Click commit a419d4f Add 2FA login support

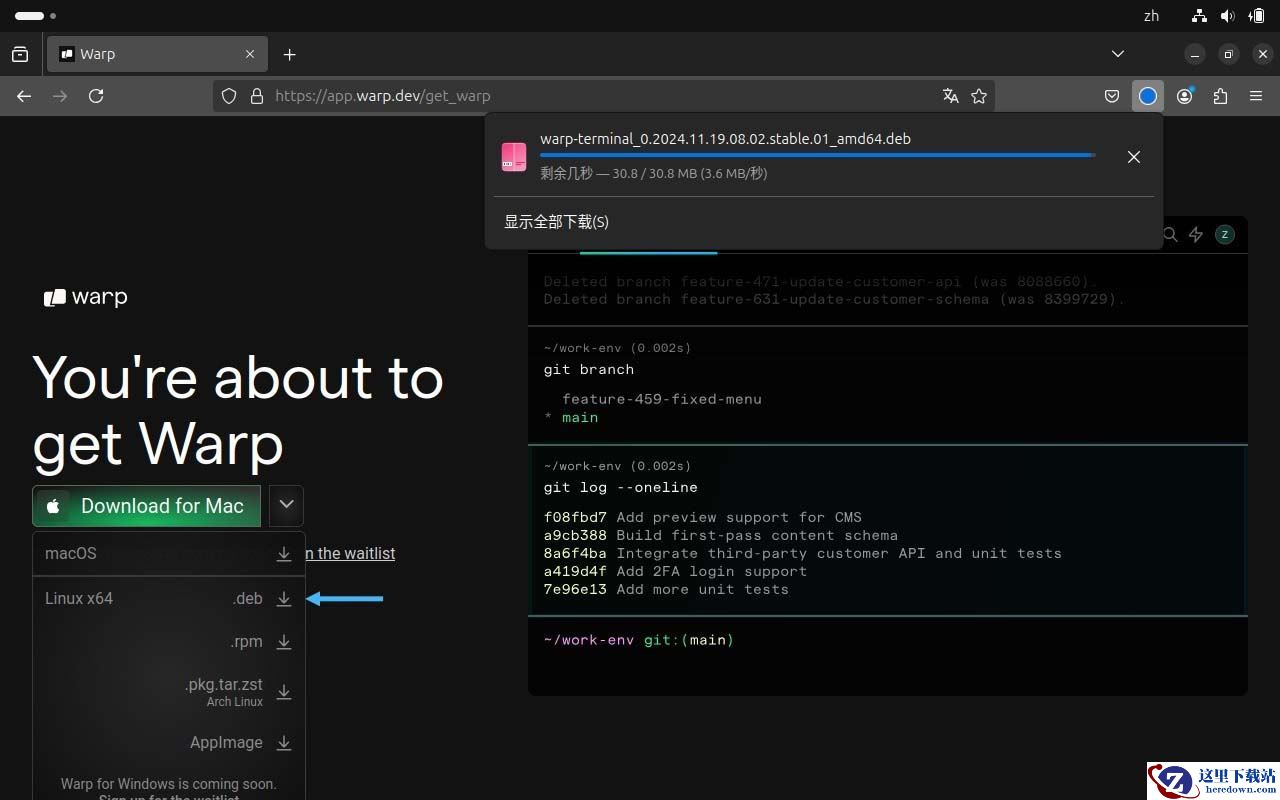pyautogui.click(x=675, y=571)
